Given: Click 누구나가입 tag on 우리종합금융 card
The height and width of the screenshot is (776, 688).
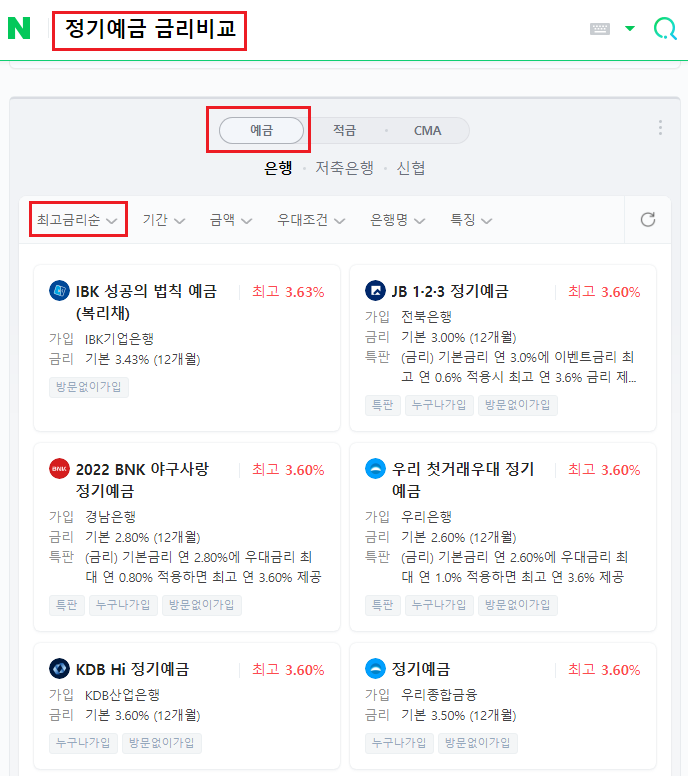Looking at the screenshot, I should (399, 743).
